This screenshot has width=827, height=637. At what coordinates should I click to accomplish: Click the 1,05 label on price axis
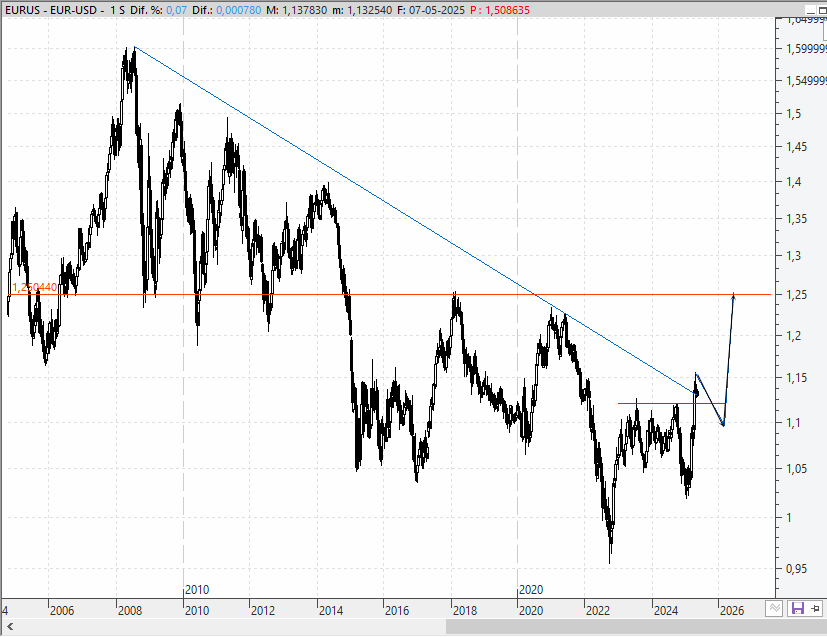coord(796,469)
